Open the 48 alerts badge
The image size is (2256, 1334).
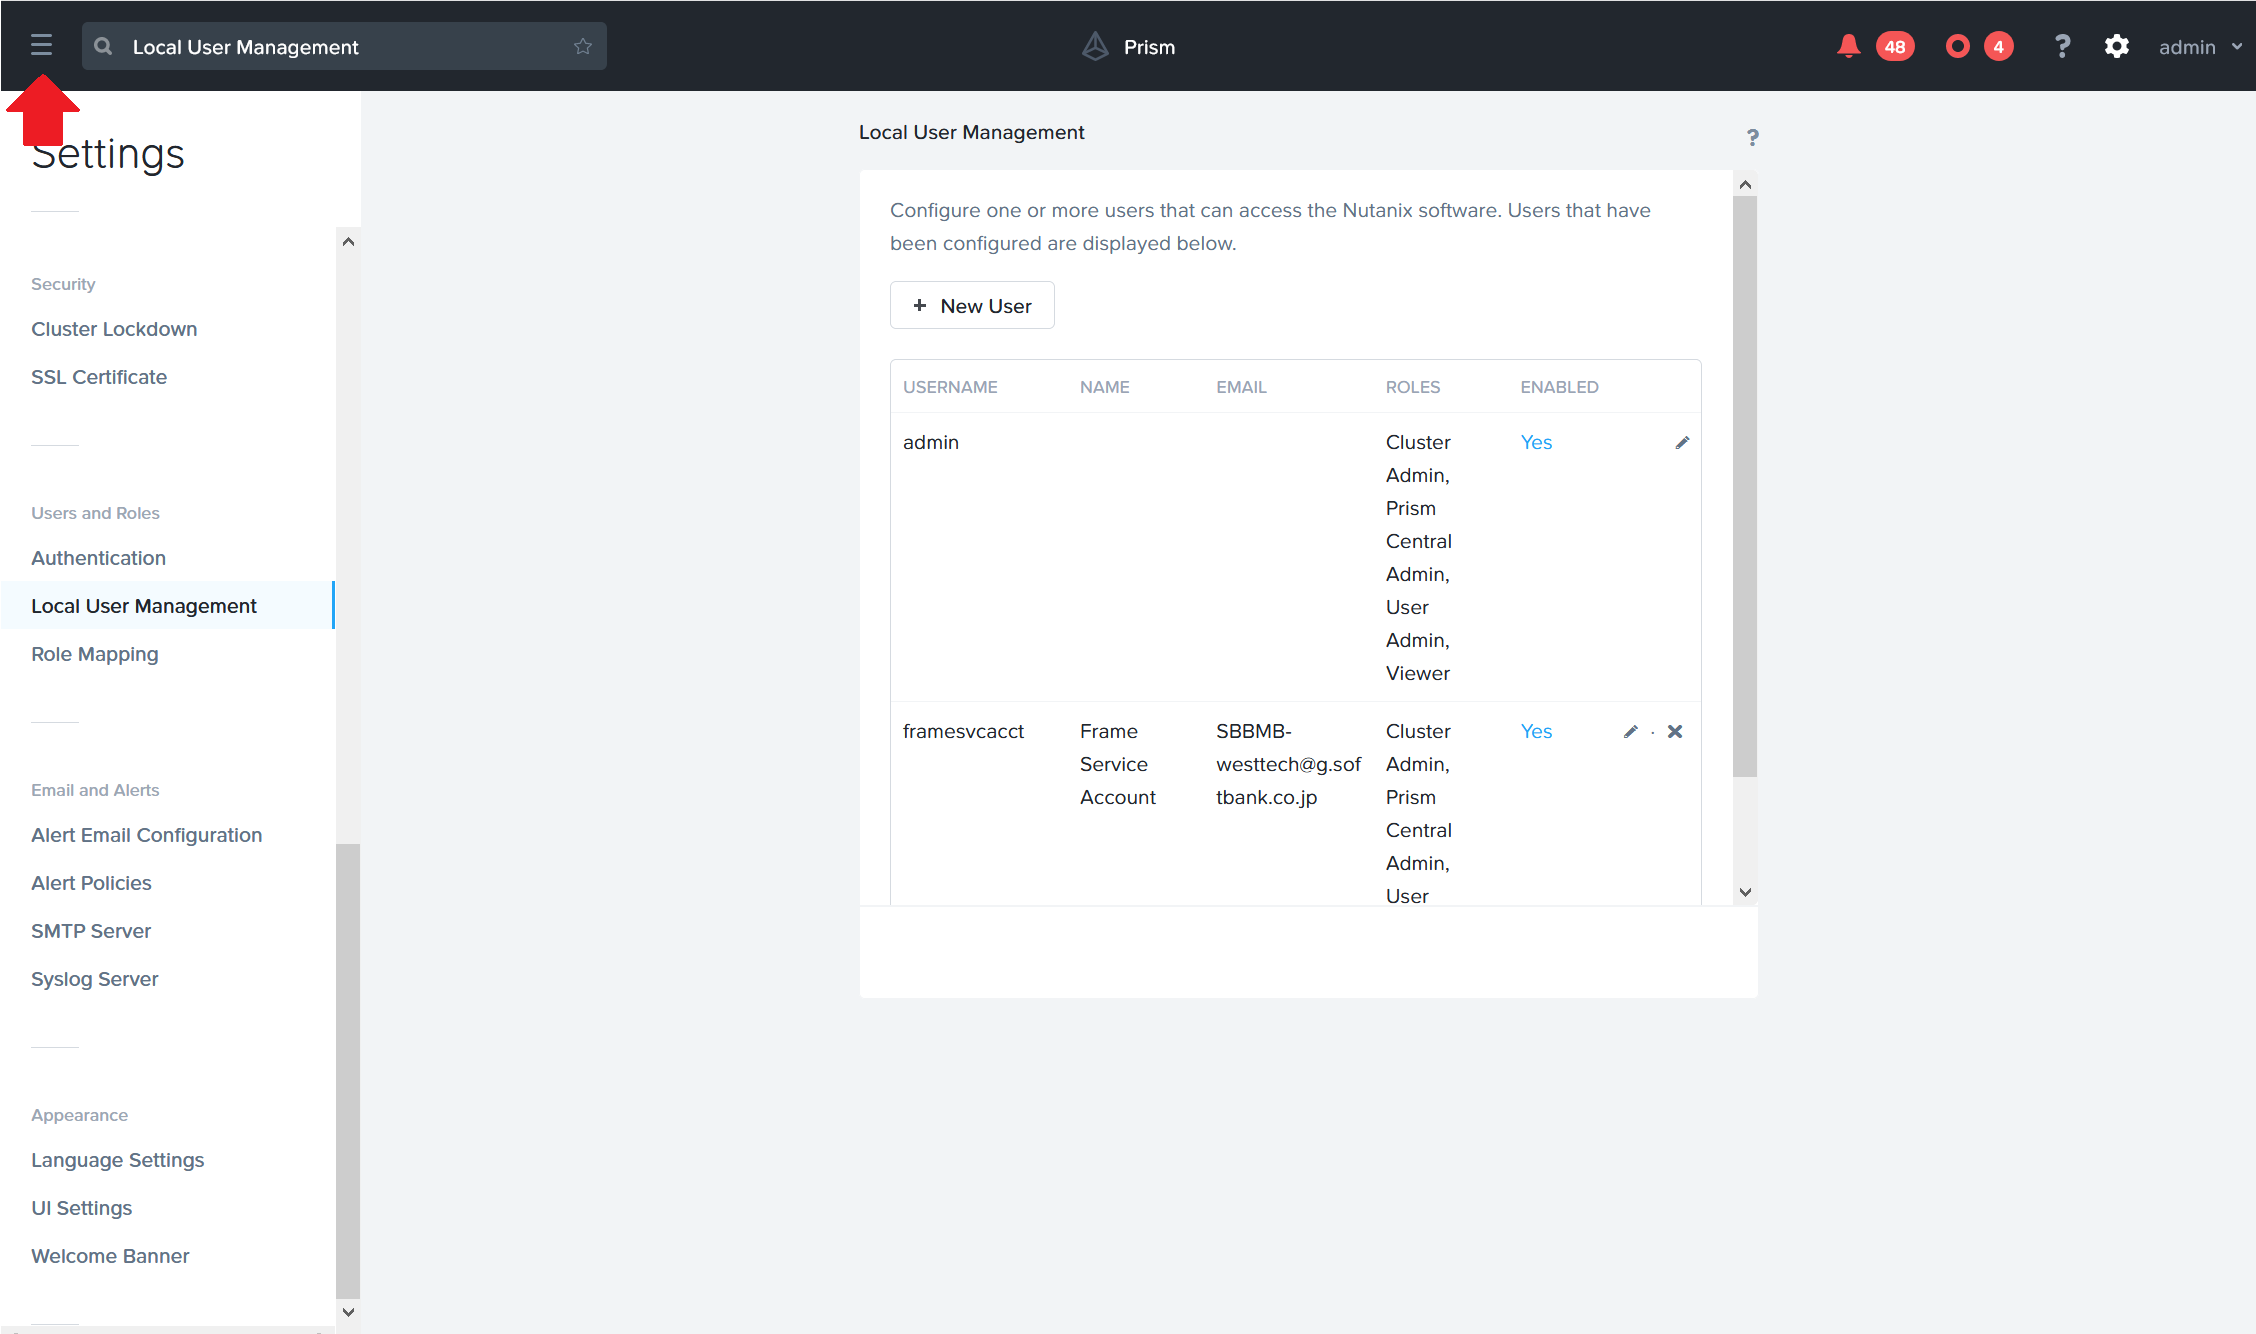pyautogui.click(x=1895, y=47)
